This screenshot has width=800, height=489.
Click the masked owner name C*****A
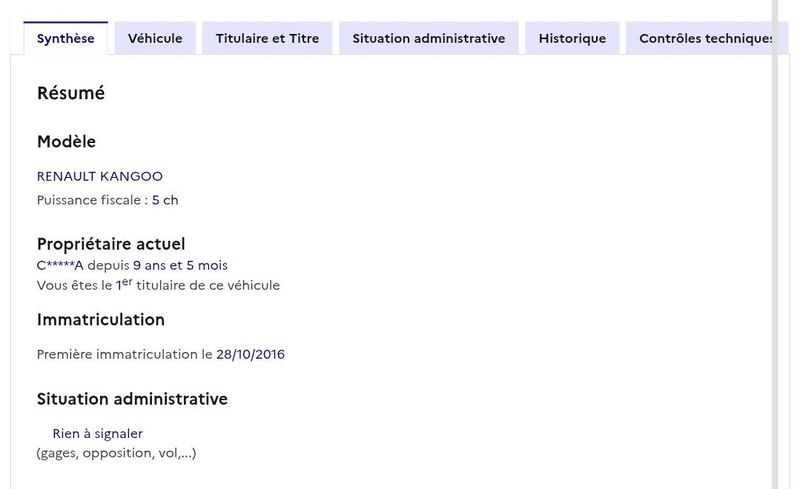[60, 265]
